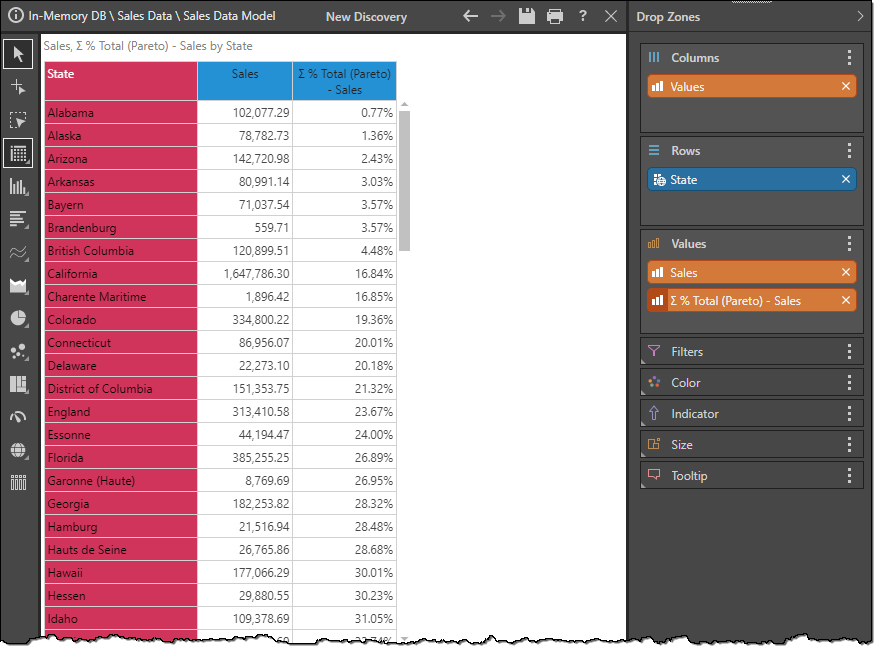Image resolution: width=877 pixels, height=649 pixels.
Task: Remove the State chip from Rows
Action: pyautogui.click(x=846, y=180)
